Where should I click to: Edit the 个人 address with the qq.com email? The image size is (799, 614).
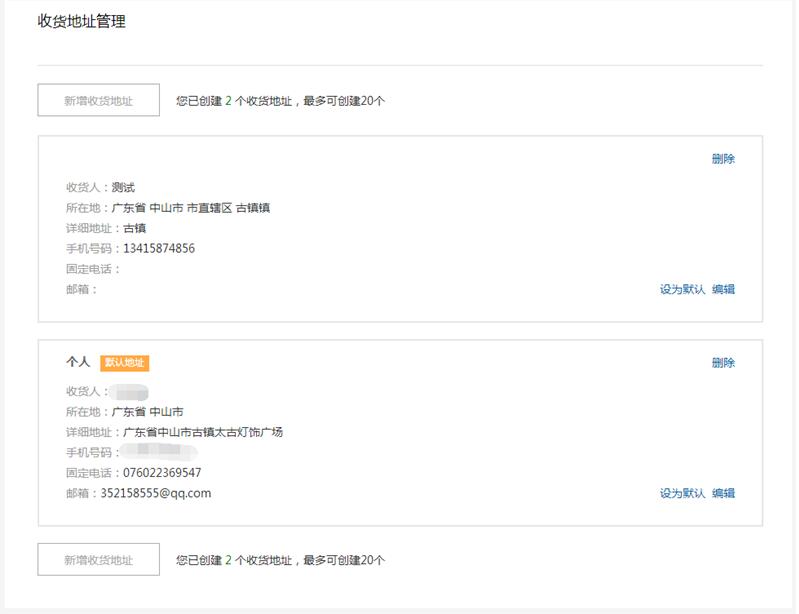(x=723, y=493)
